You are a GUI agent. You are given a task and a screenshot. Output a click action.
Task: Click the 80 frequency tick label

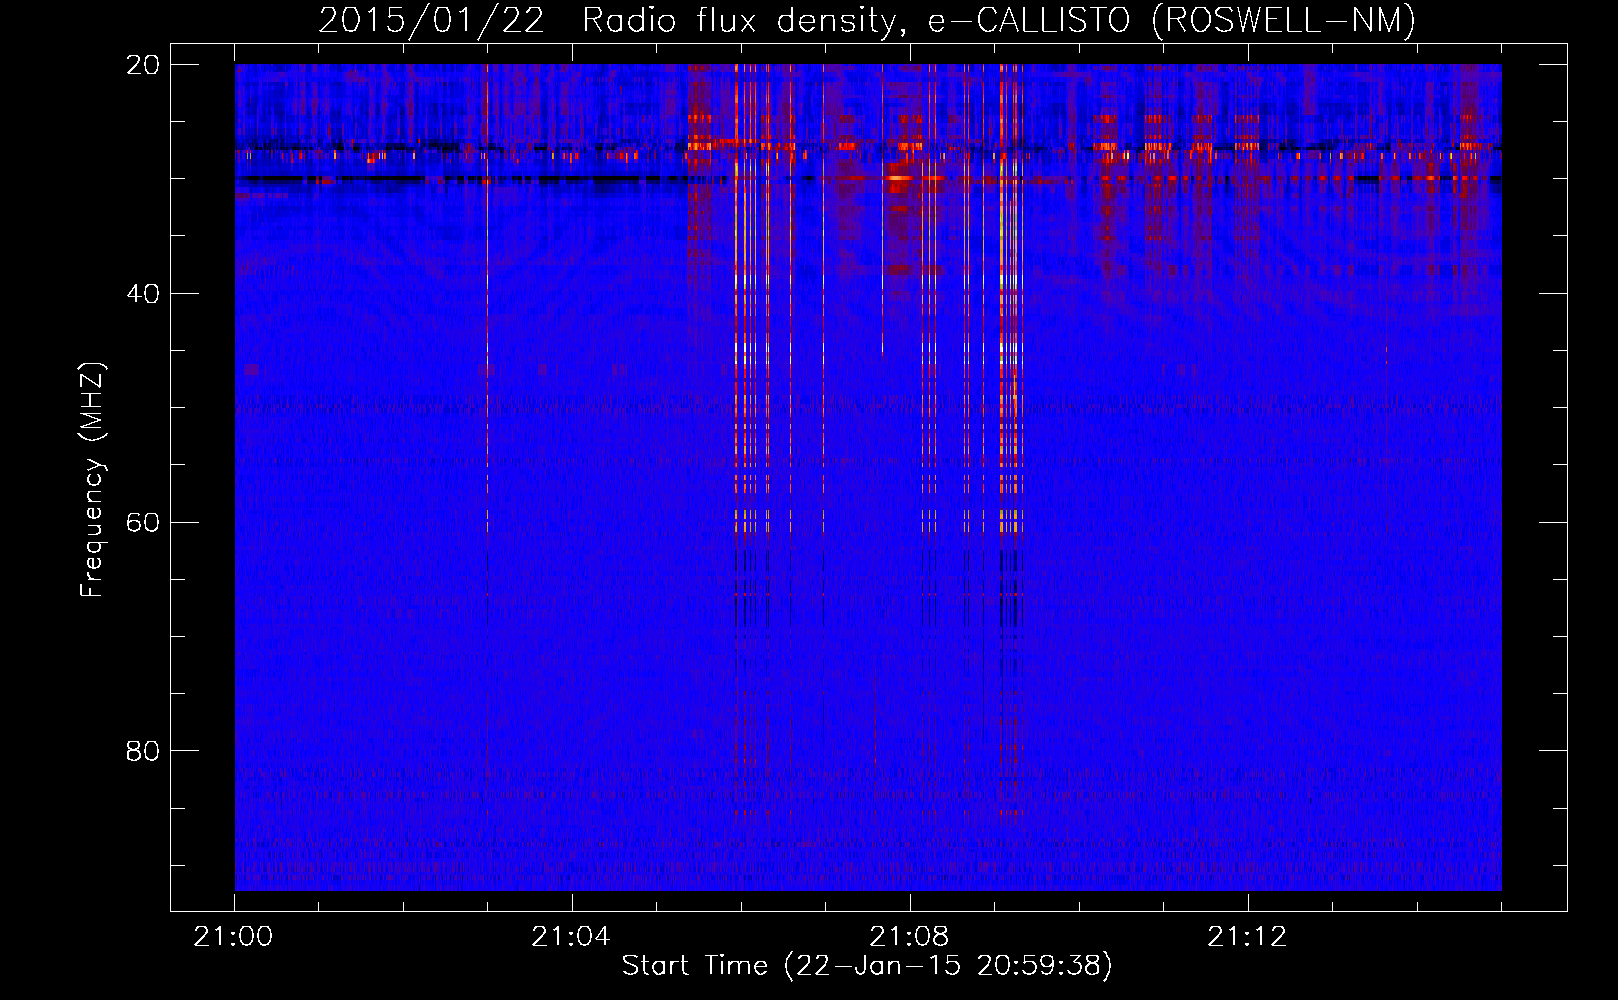point(143,751)
